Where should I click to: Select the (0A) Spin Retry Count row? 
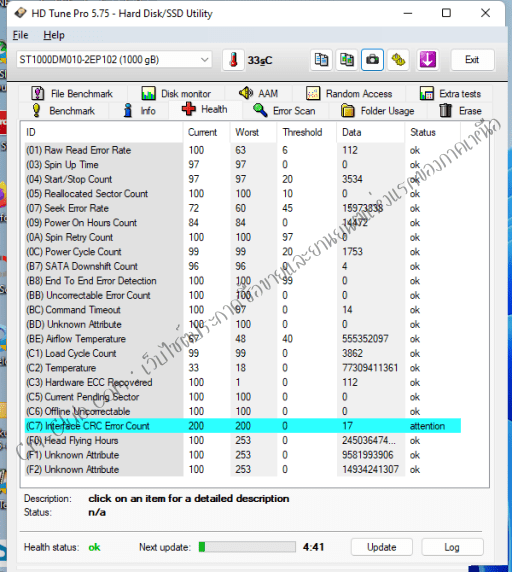pos(243,237)
